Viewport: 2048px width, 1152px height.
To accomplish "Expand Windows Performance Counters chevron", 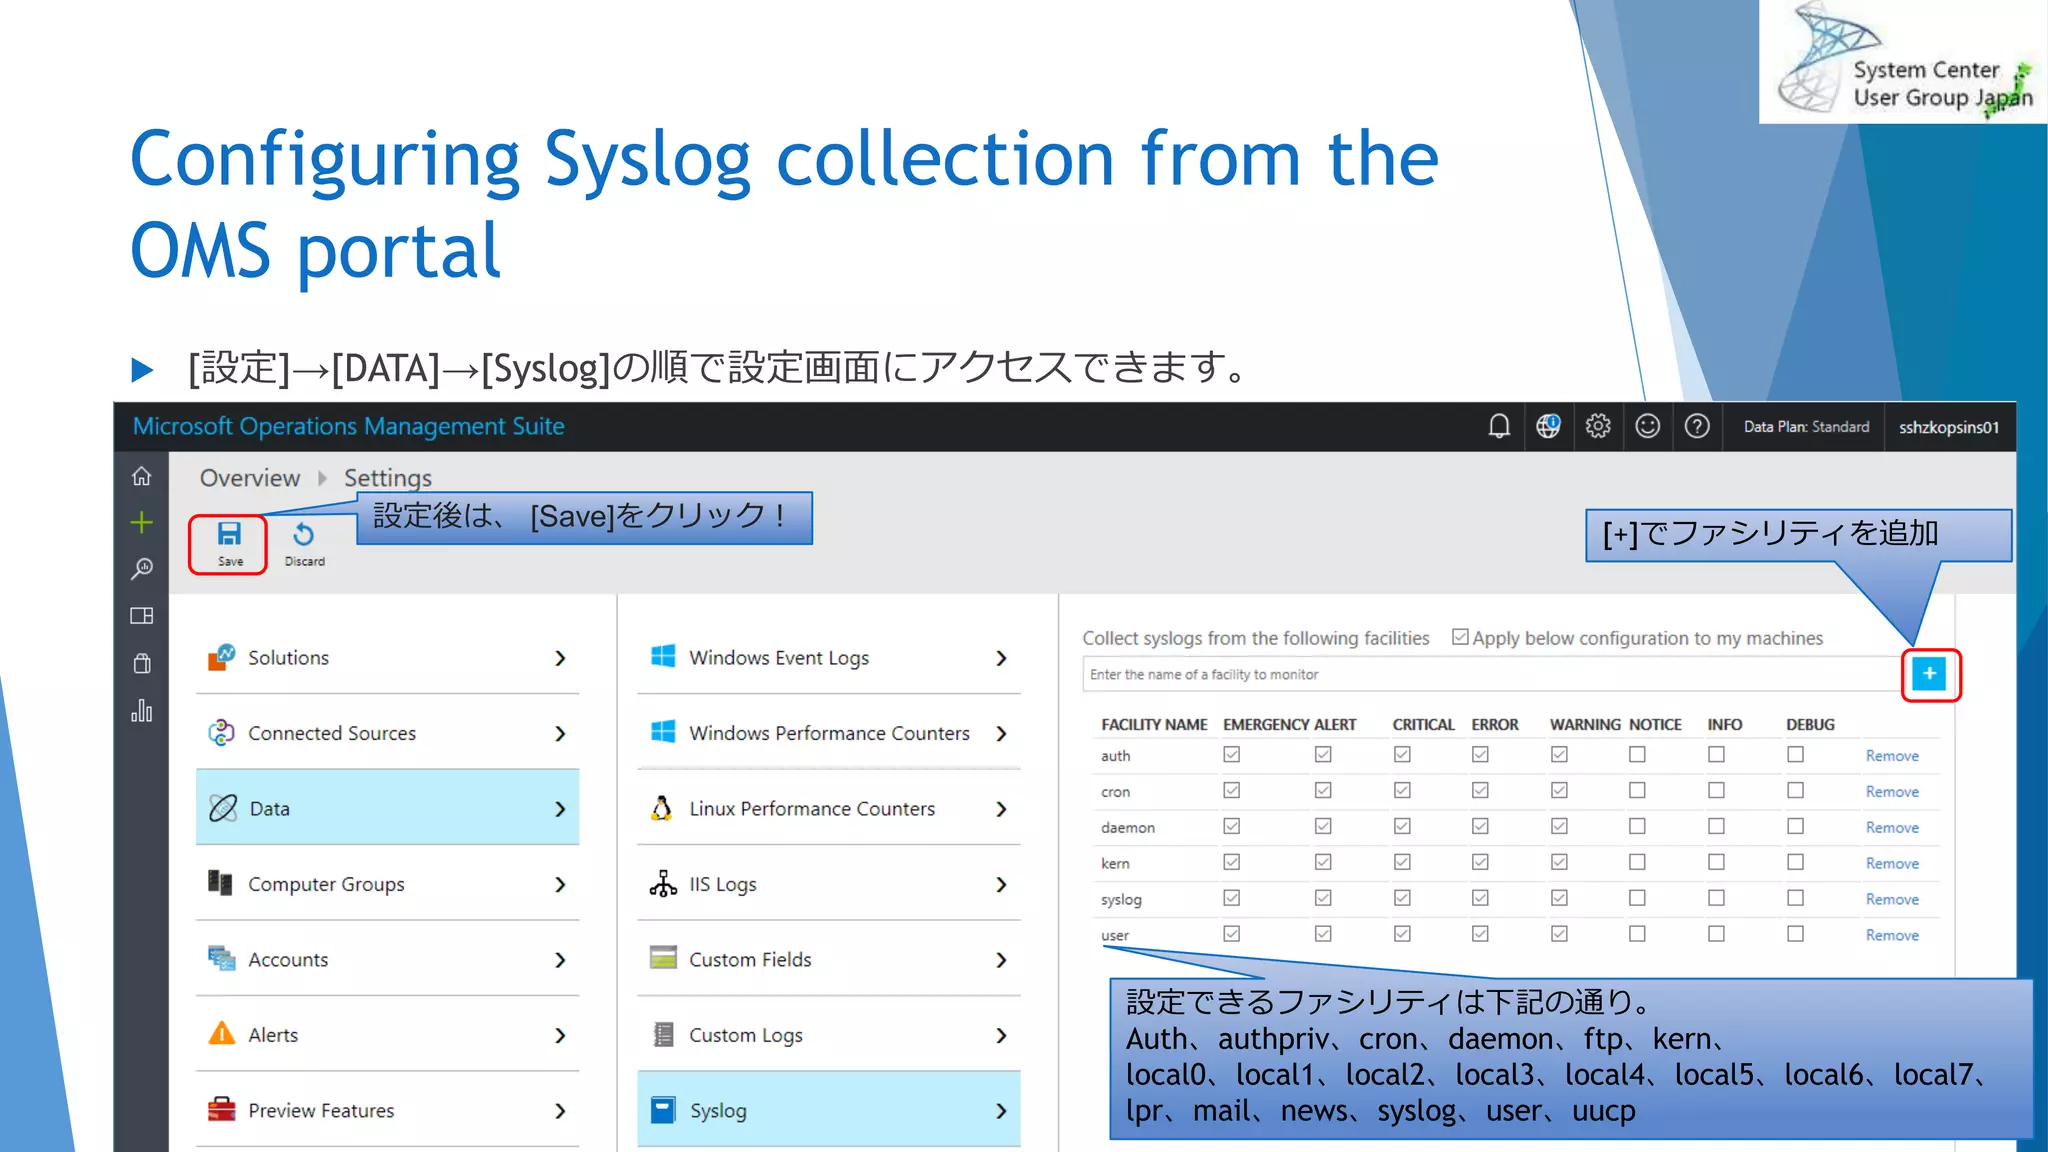I will [x=1001, y=734].
